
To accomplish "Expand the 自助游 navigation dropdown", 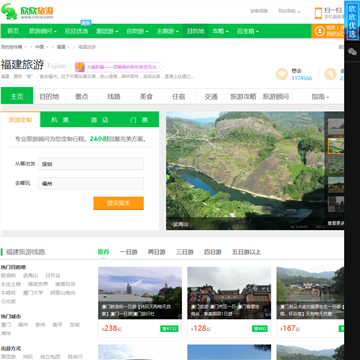I will coord(138,31).
